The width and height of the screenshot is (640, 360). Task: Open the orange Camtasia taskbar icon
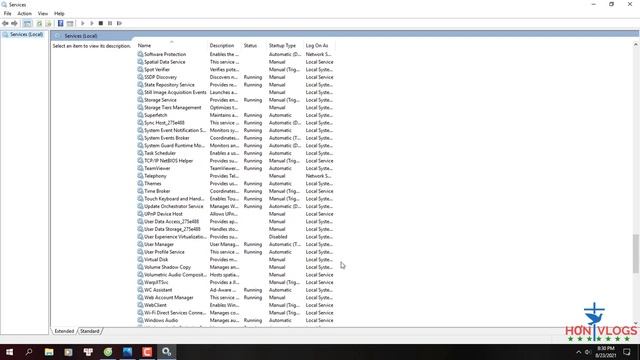(147, 352)
